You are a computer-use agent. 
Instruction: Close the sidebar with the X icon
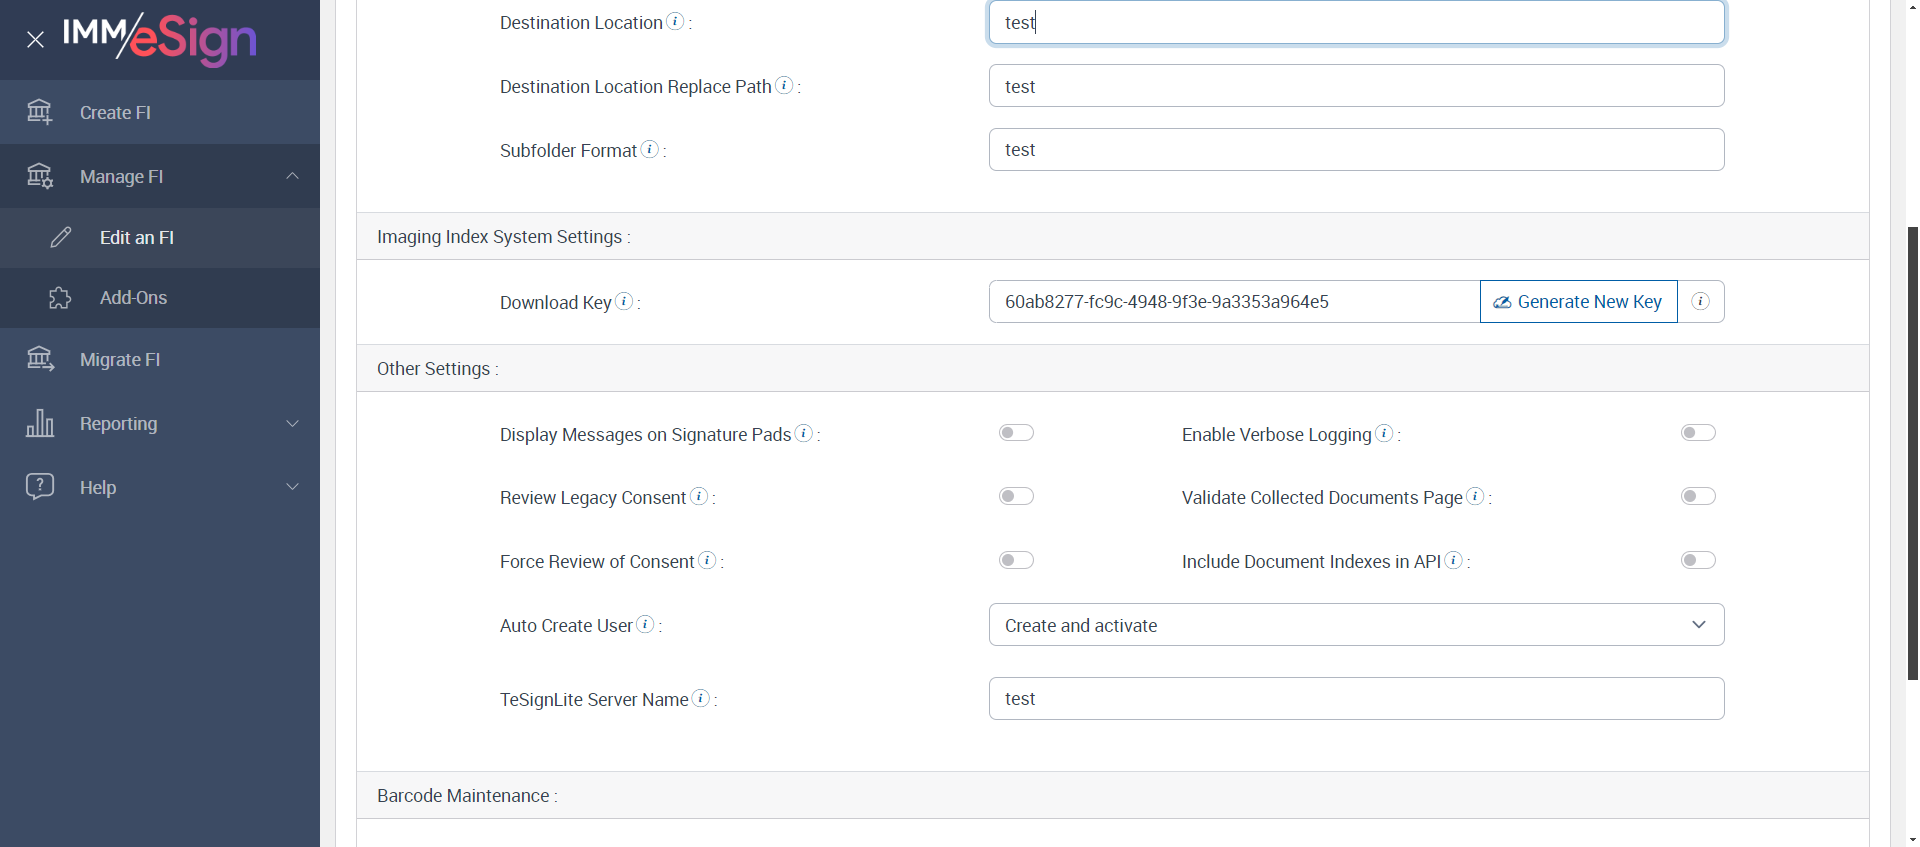click(x=36, y=40)
